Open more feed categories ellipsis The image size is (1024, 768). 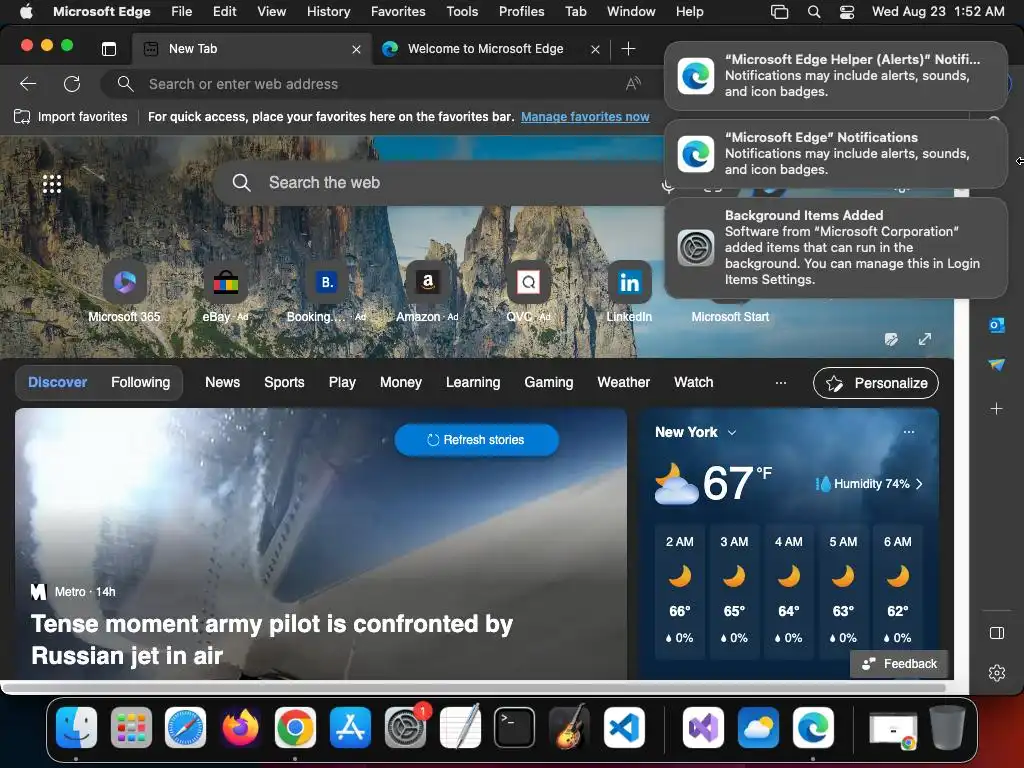(x=780, y=383)
